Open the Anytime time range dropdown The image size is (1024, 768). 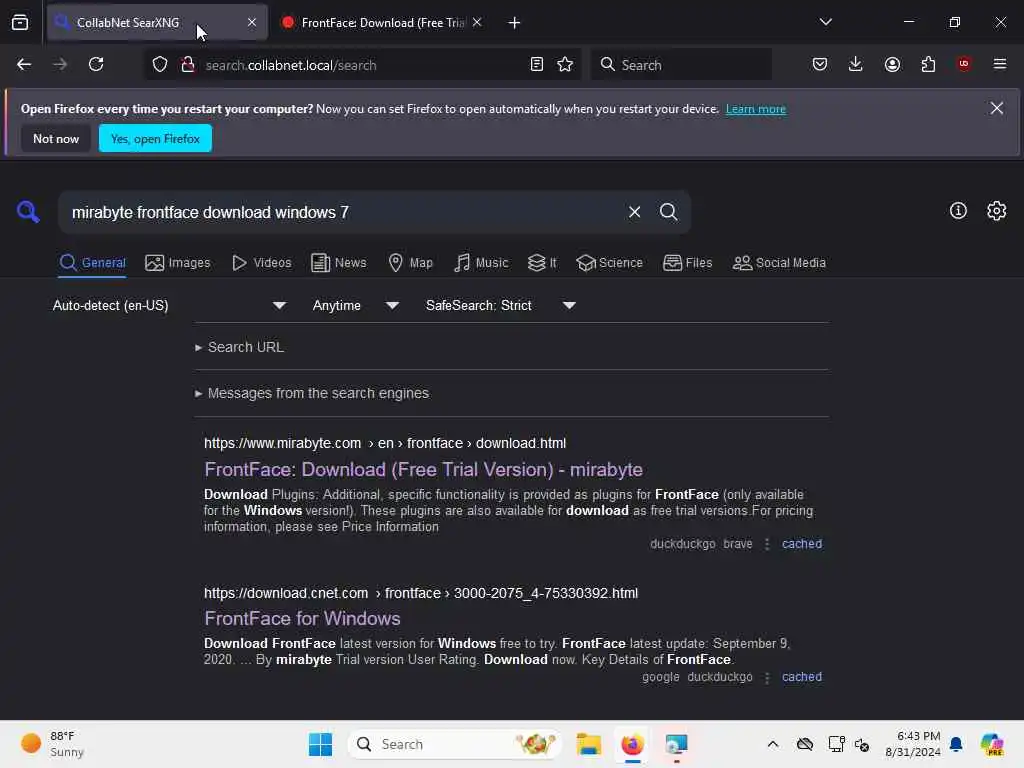pos(355,305)
